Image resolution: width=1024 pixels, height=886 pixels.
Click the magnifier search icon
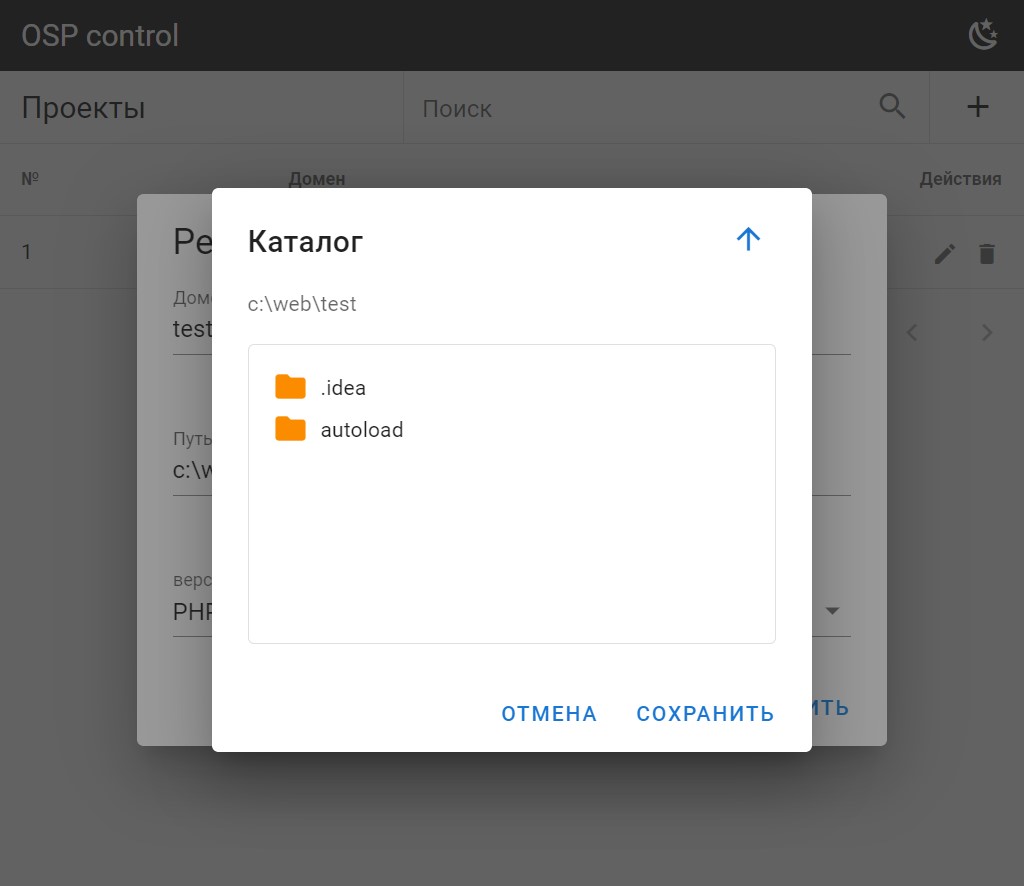point(892,107)
